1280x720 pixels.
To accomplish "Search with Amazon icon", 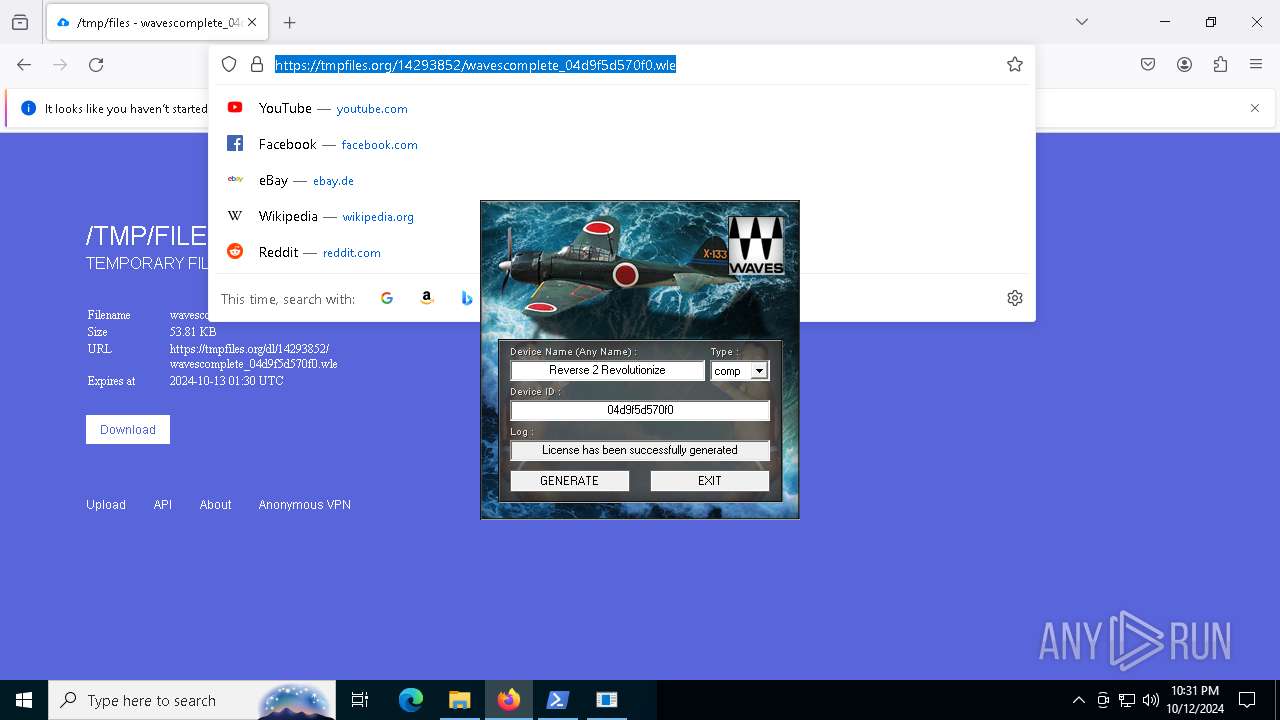I will 427,298.
